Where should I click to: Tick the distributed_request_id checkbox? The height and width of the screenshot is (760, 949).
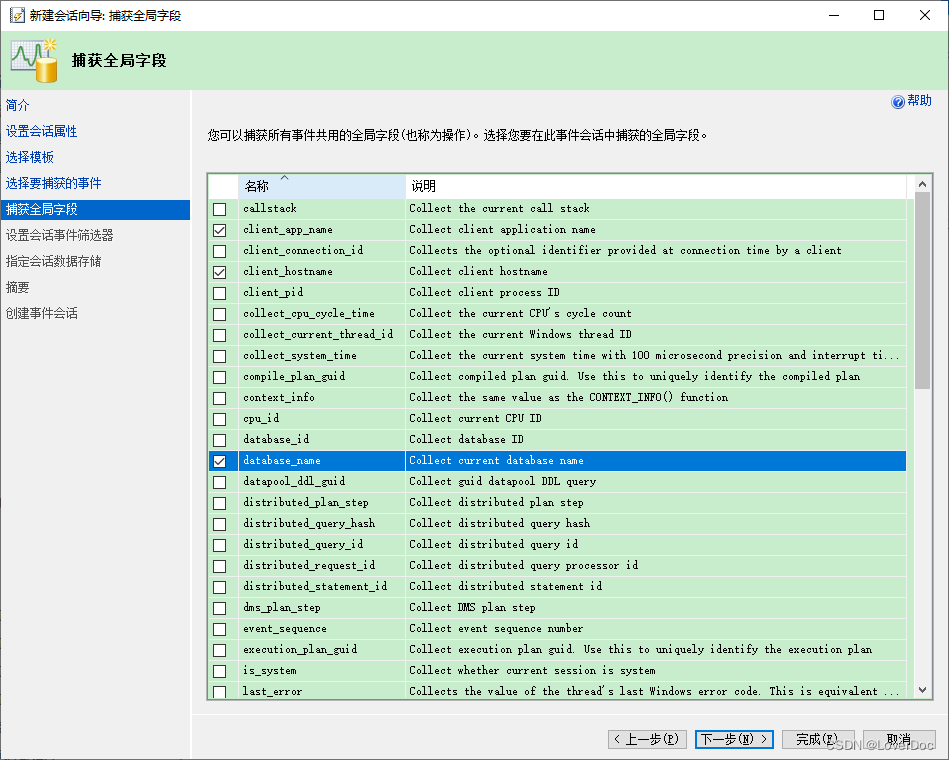(x=220, y=566)
